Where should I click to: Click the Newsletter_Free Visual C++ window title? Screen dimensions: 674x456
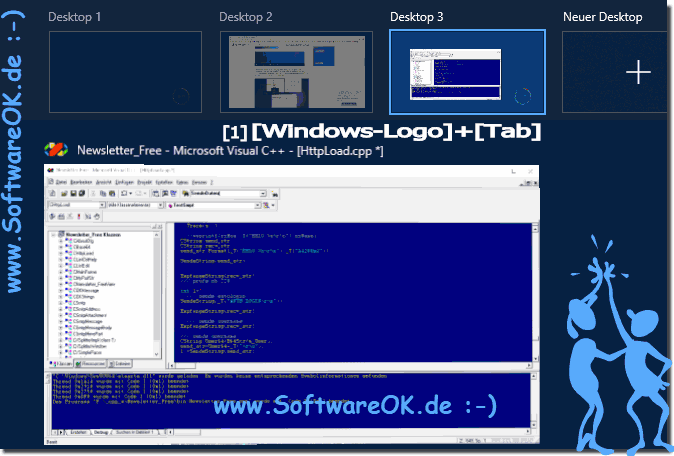tap(230, 151)
